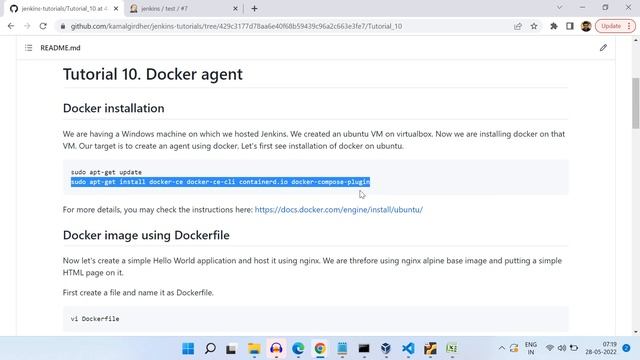Open the notification center badge
This screenshot has width=640, height=360.
tap(627, 348)
